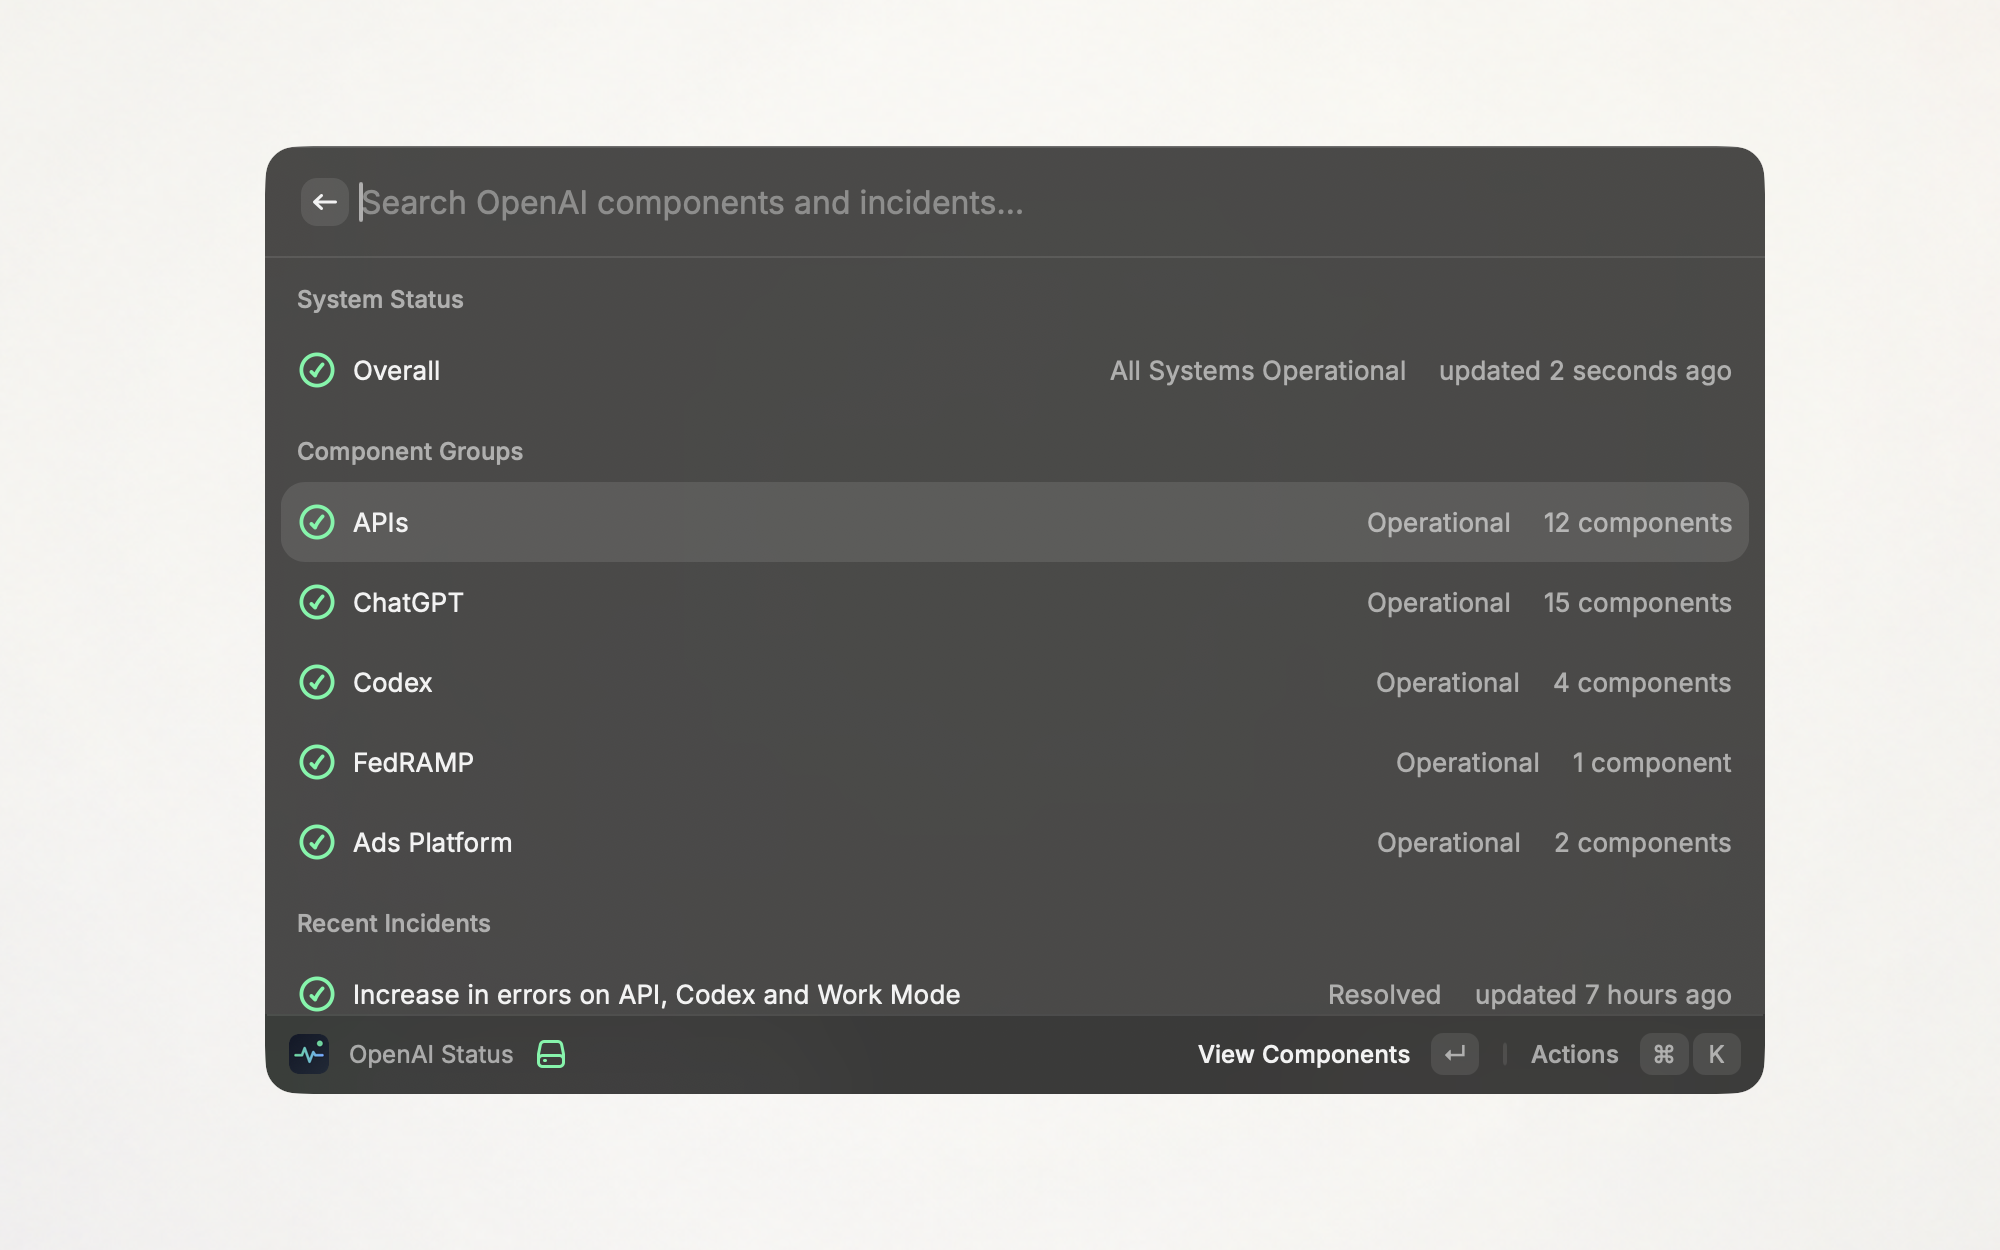
Task: Click the '1 component' label
Action: click(x=1651, y=762)
